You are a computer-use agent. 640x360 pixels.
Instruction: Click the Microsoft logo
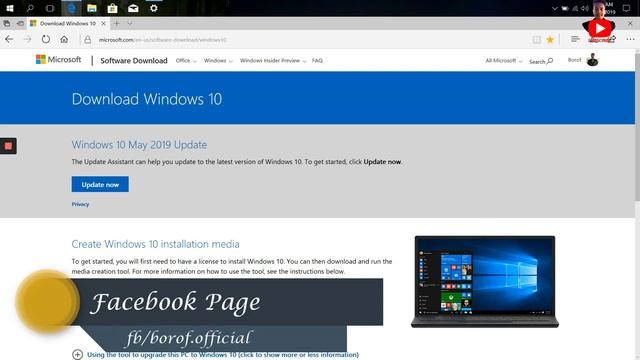point(58,60)
